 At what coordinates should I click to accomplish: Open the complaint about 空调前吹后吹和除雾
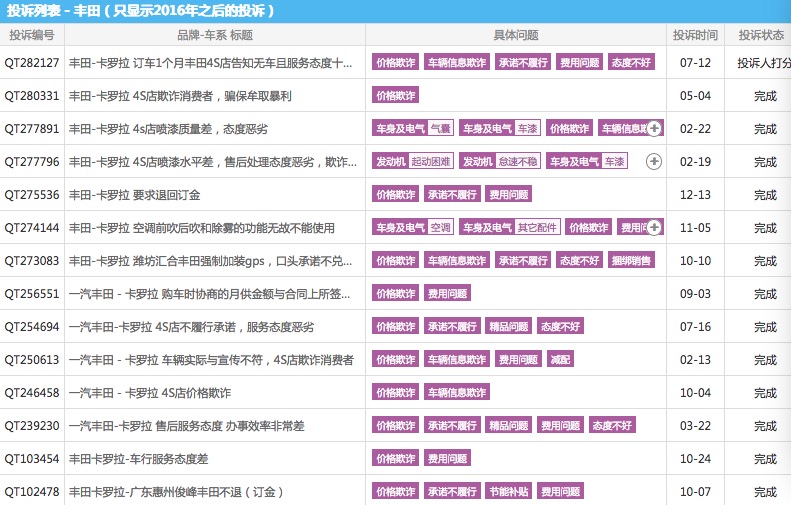tap(202, 228)
